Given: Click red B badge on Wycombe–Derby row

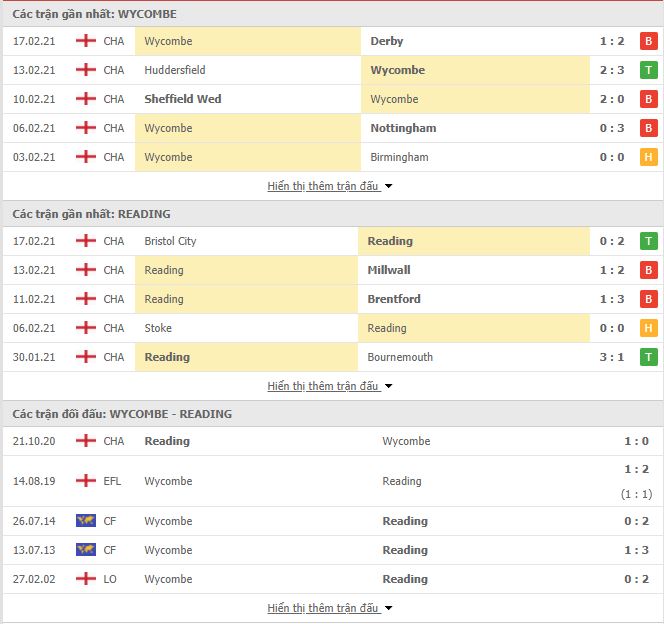Looking at the screenshot, I should click(x=648, y=41).
